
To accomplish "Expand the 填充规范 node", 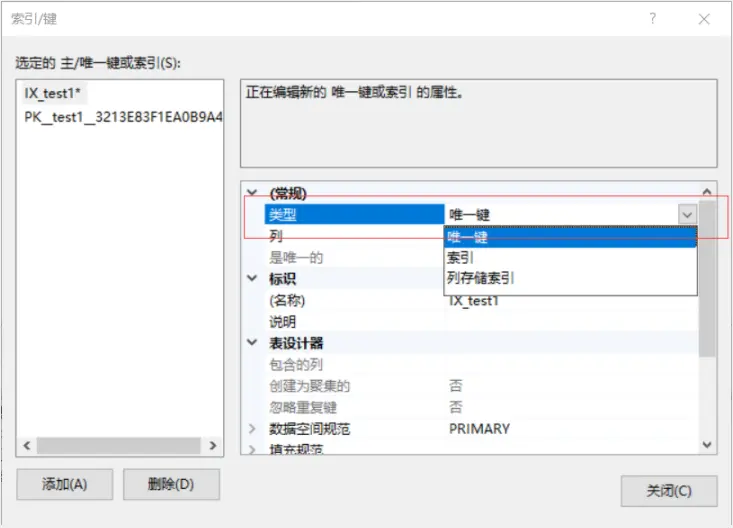I will pyautogui.click(x=252, y=449).
